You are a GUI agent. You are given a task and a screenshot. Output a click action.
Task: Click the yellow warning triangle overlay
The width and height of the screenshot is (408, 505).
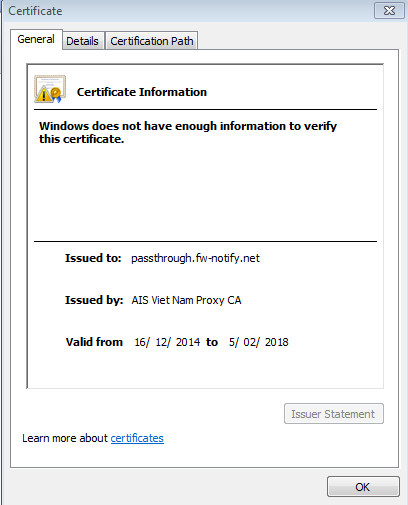(x=43, y=94)
